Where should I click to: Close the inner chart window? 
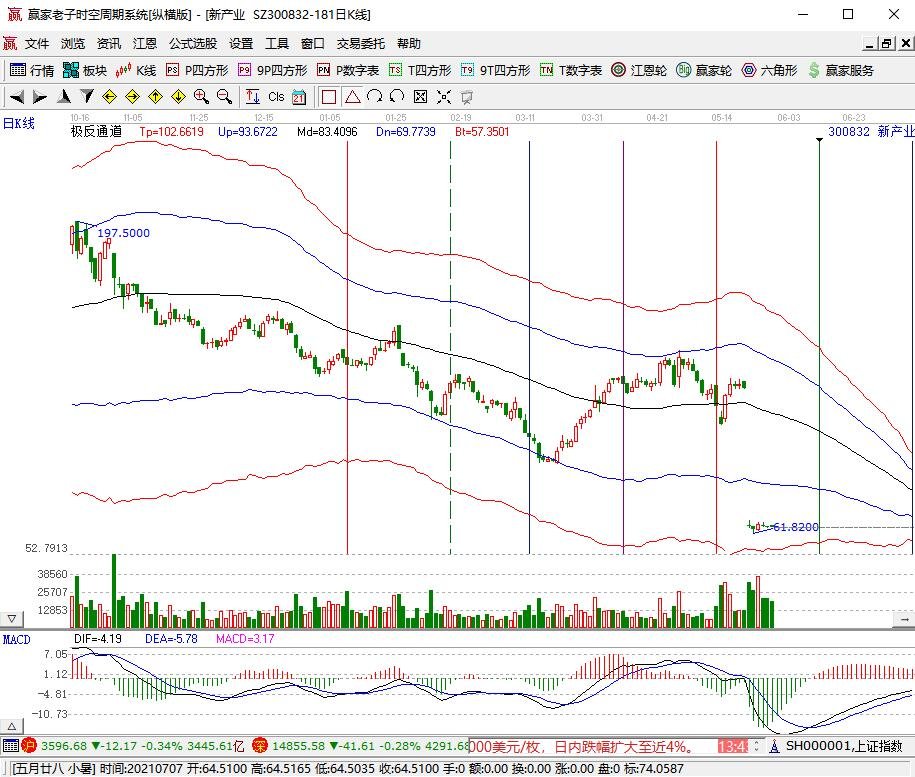click(906, 43)
